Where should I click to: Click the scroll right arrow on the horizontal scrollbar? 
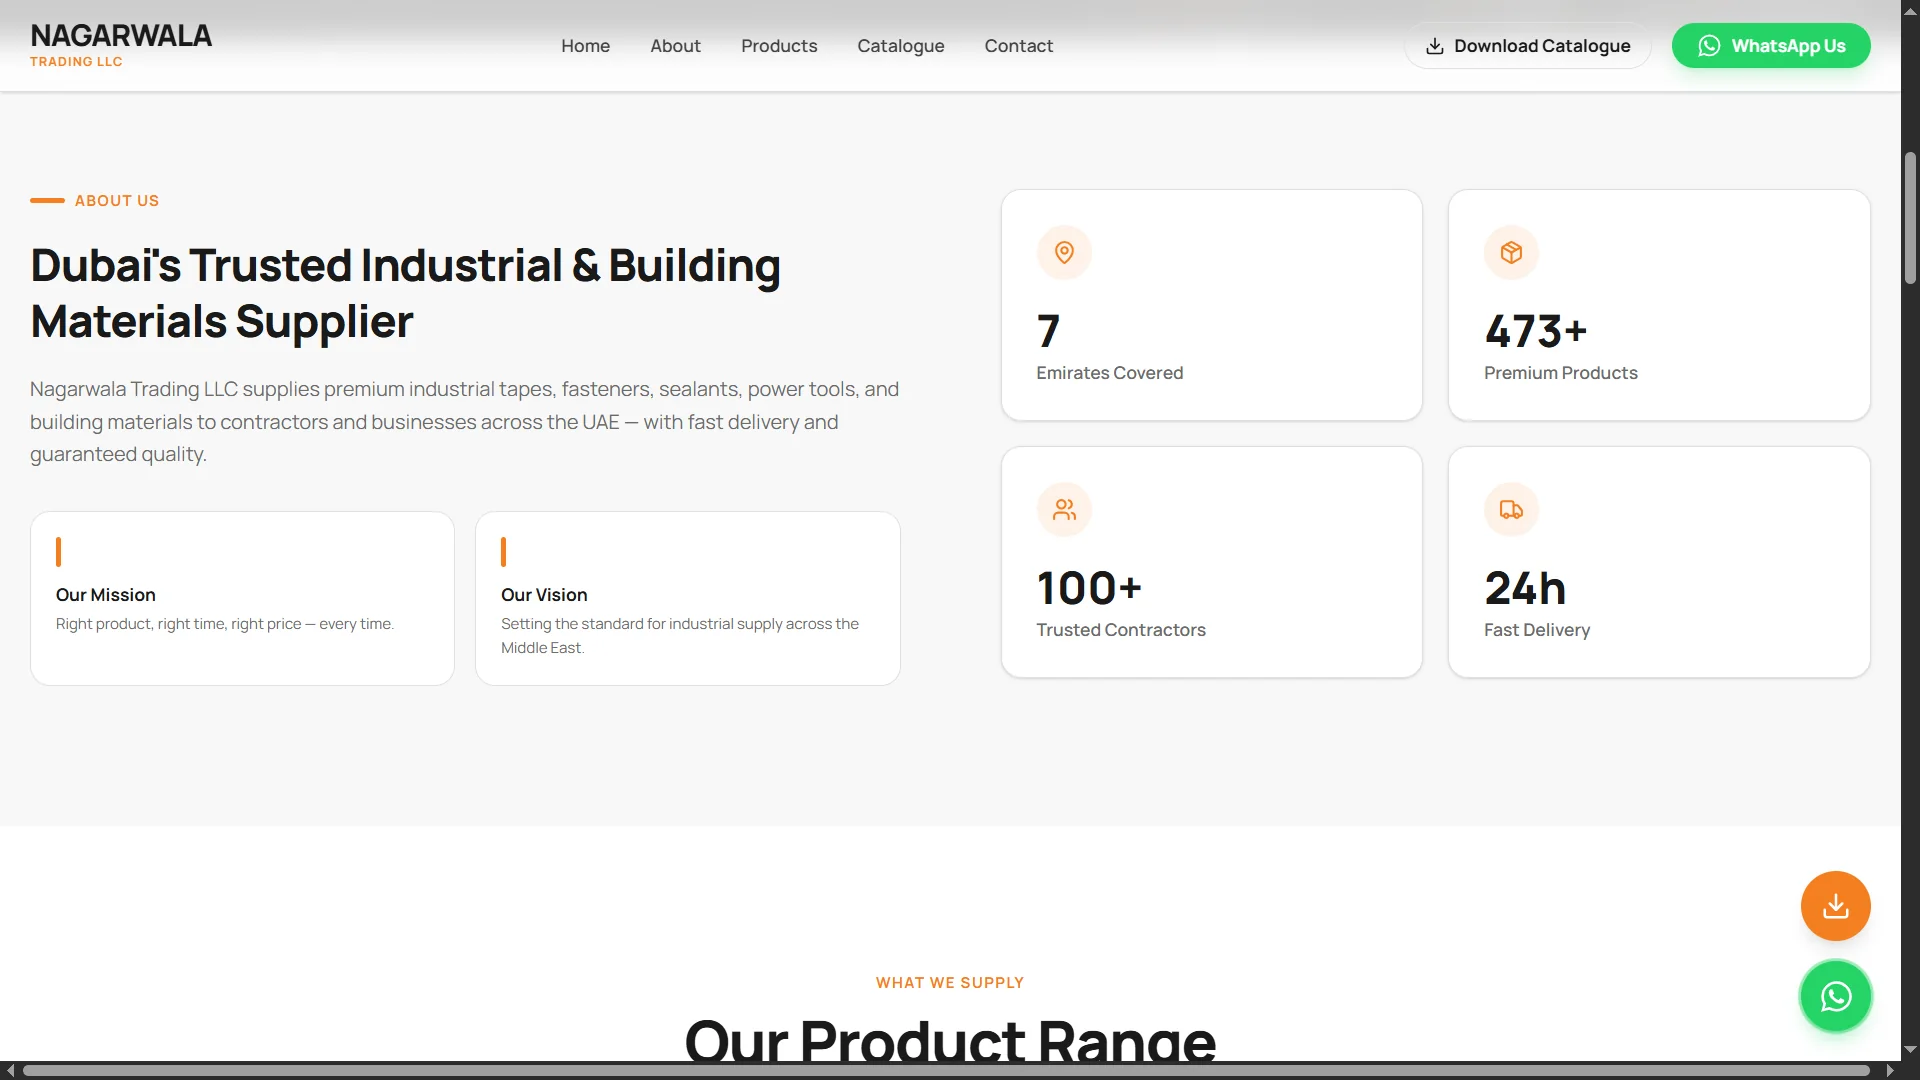1890,1070
